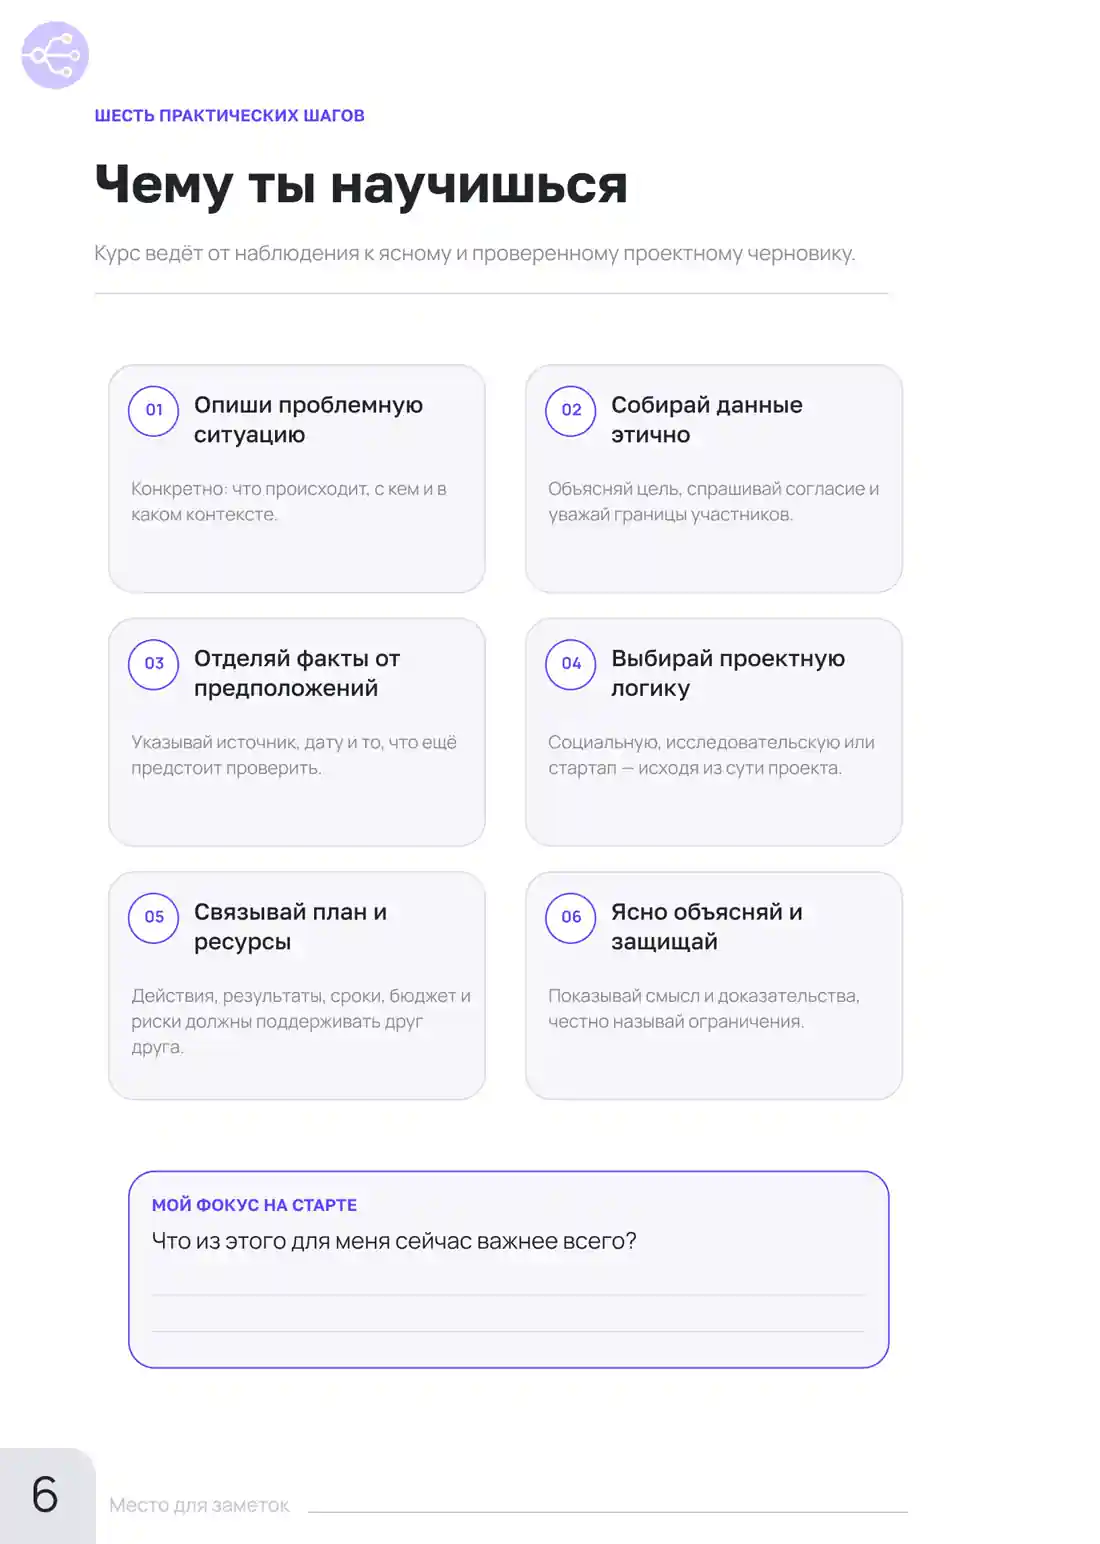The height and width of the screenshot is (1544, 1100).
Task: Click the 05 circle badge
Action: 154,917
